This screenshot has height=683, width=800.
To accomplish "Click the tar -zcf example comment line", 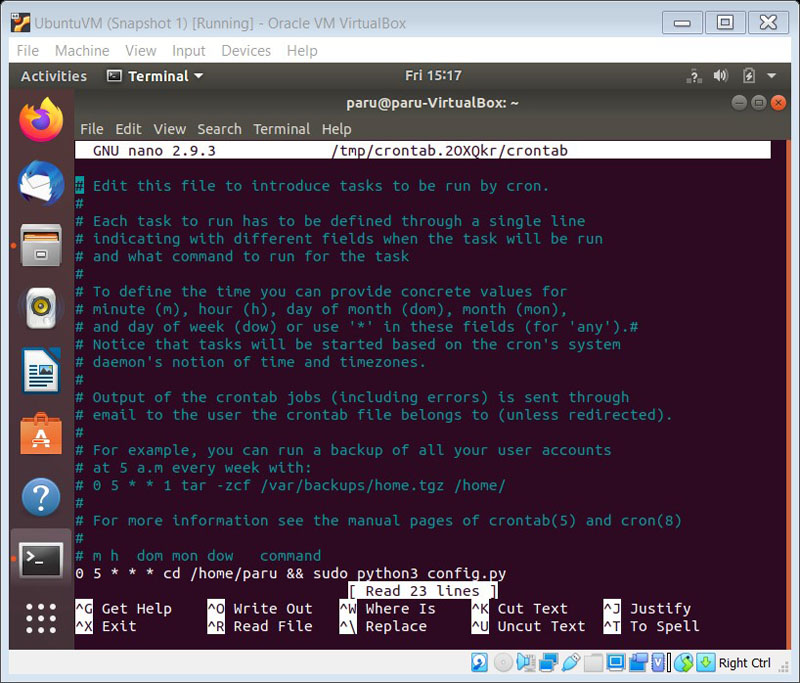I will [290, 485].
